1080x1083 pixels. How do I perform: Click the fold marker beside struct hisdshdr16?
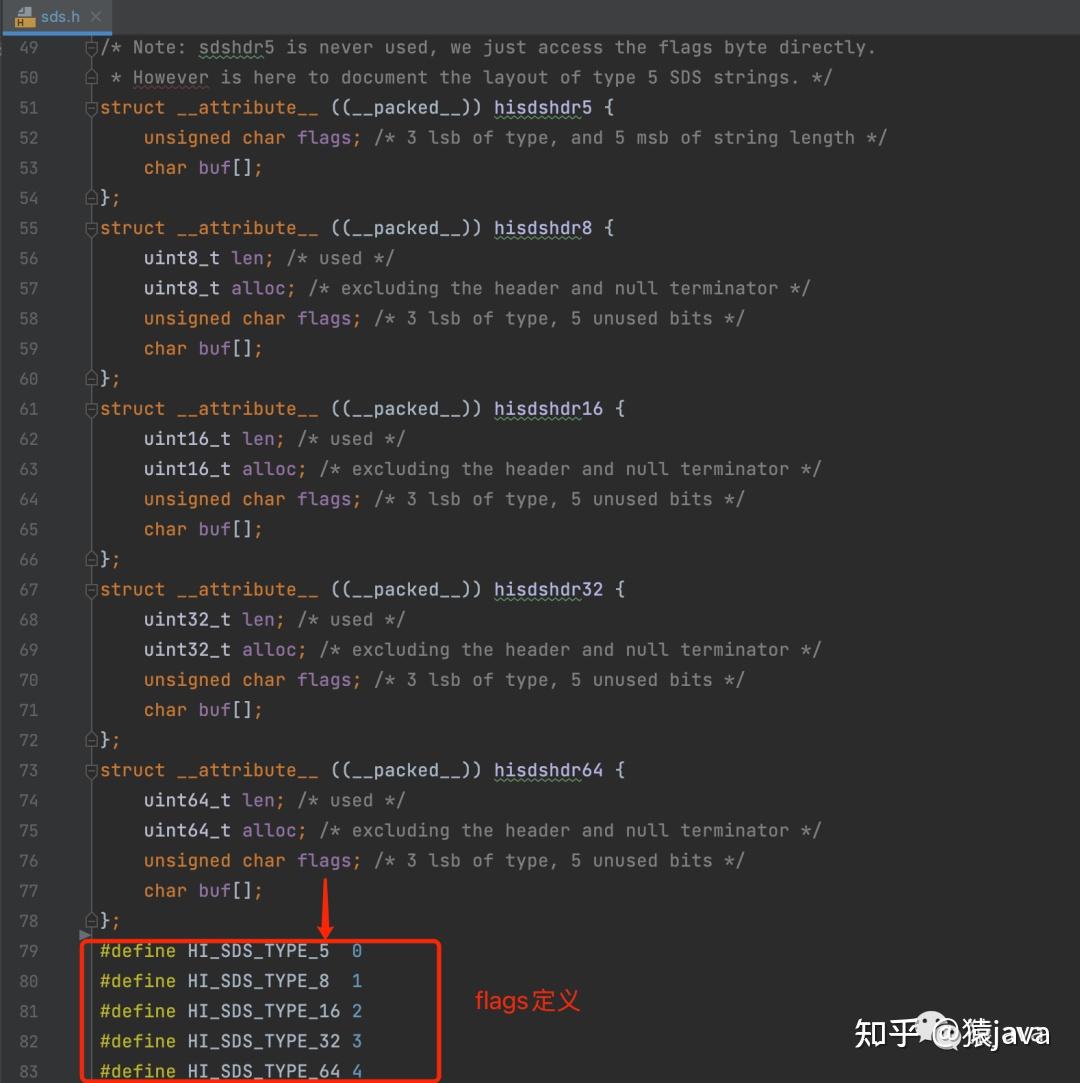pyautogui.click(x=90, y=408)
